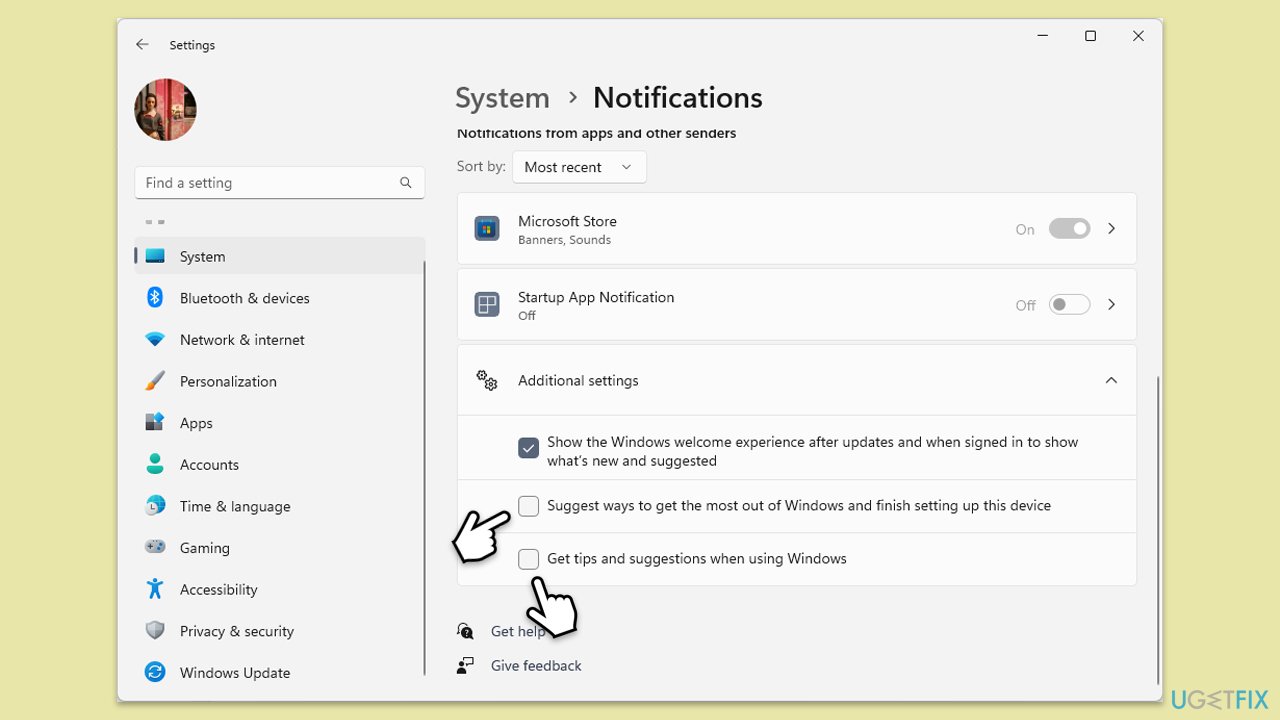This screenshot has width=1280, height=720.
Task: Select Bluetooth & devices label
Action: coord(245,298)
